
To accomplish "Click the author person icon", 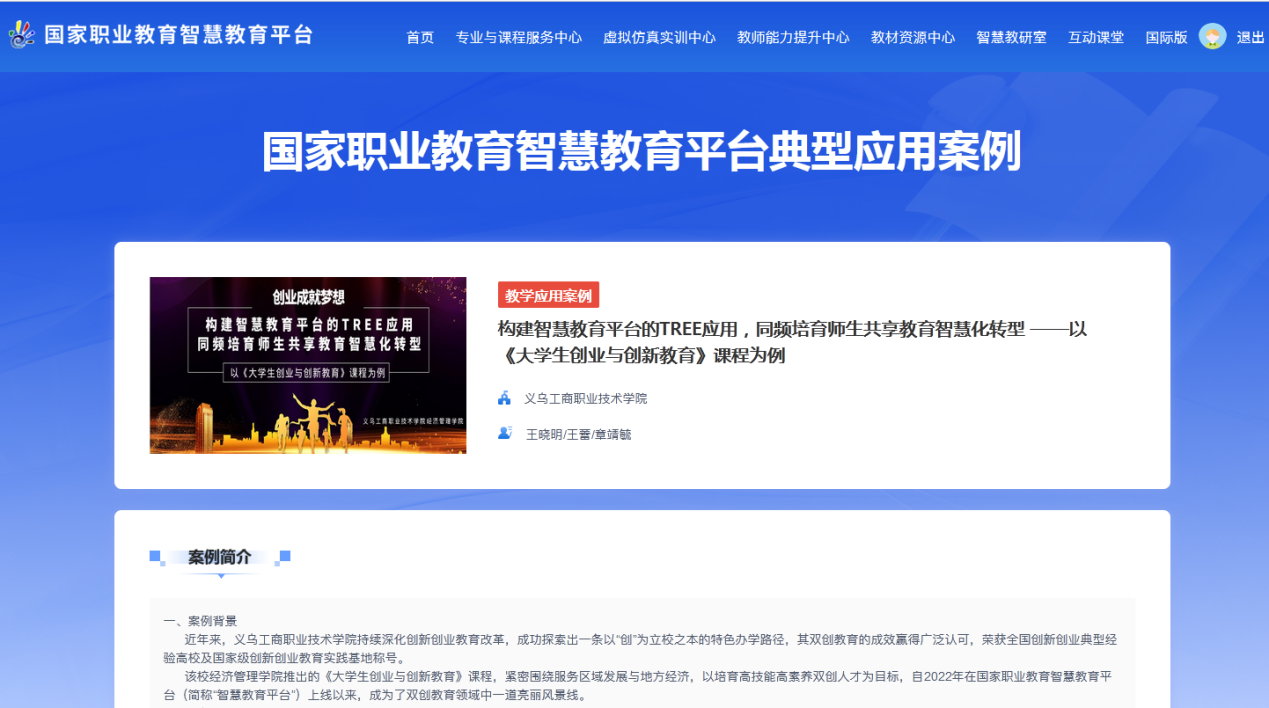I will pyautogui.click(x=505, y=433).
